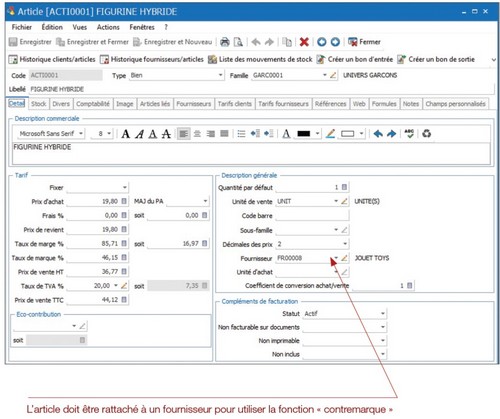Open the Statut Actif dropdown
Image resolution: width=500 pixels, height=419 pixels.
(x=383, y=313)
